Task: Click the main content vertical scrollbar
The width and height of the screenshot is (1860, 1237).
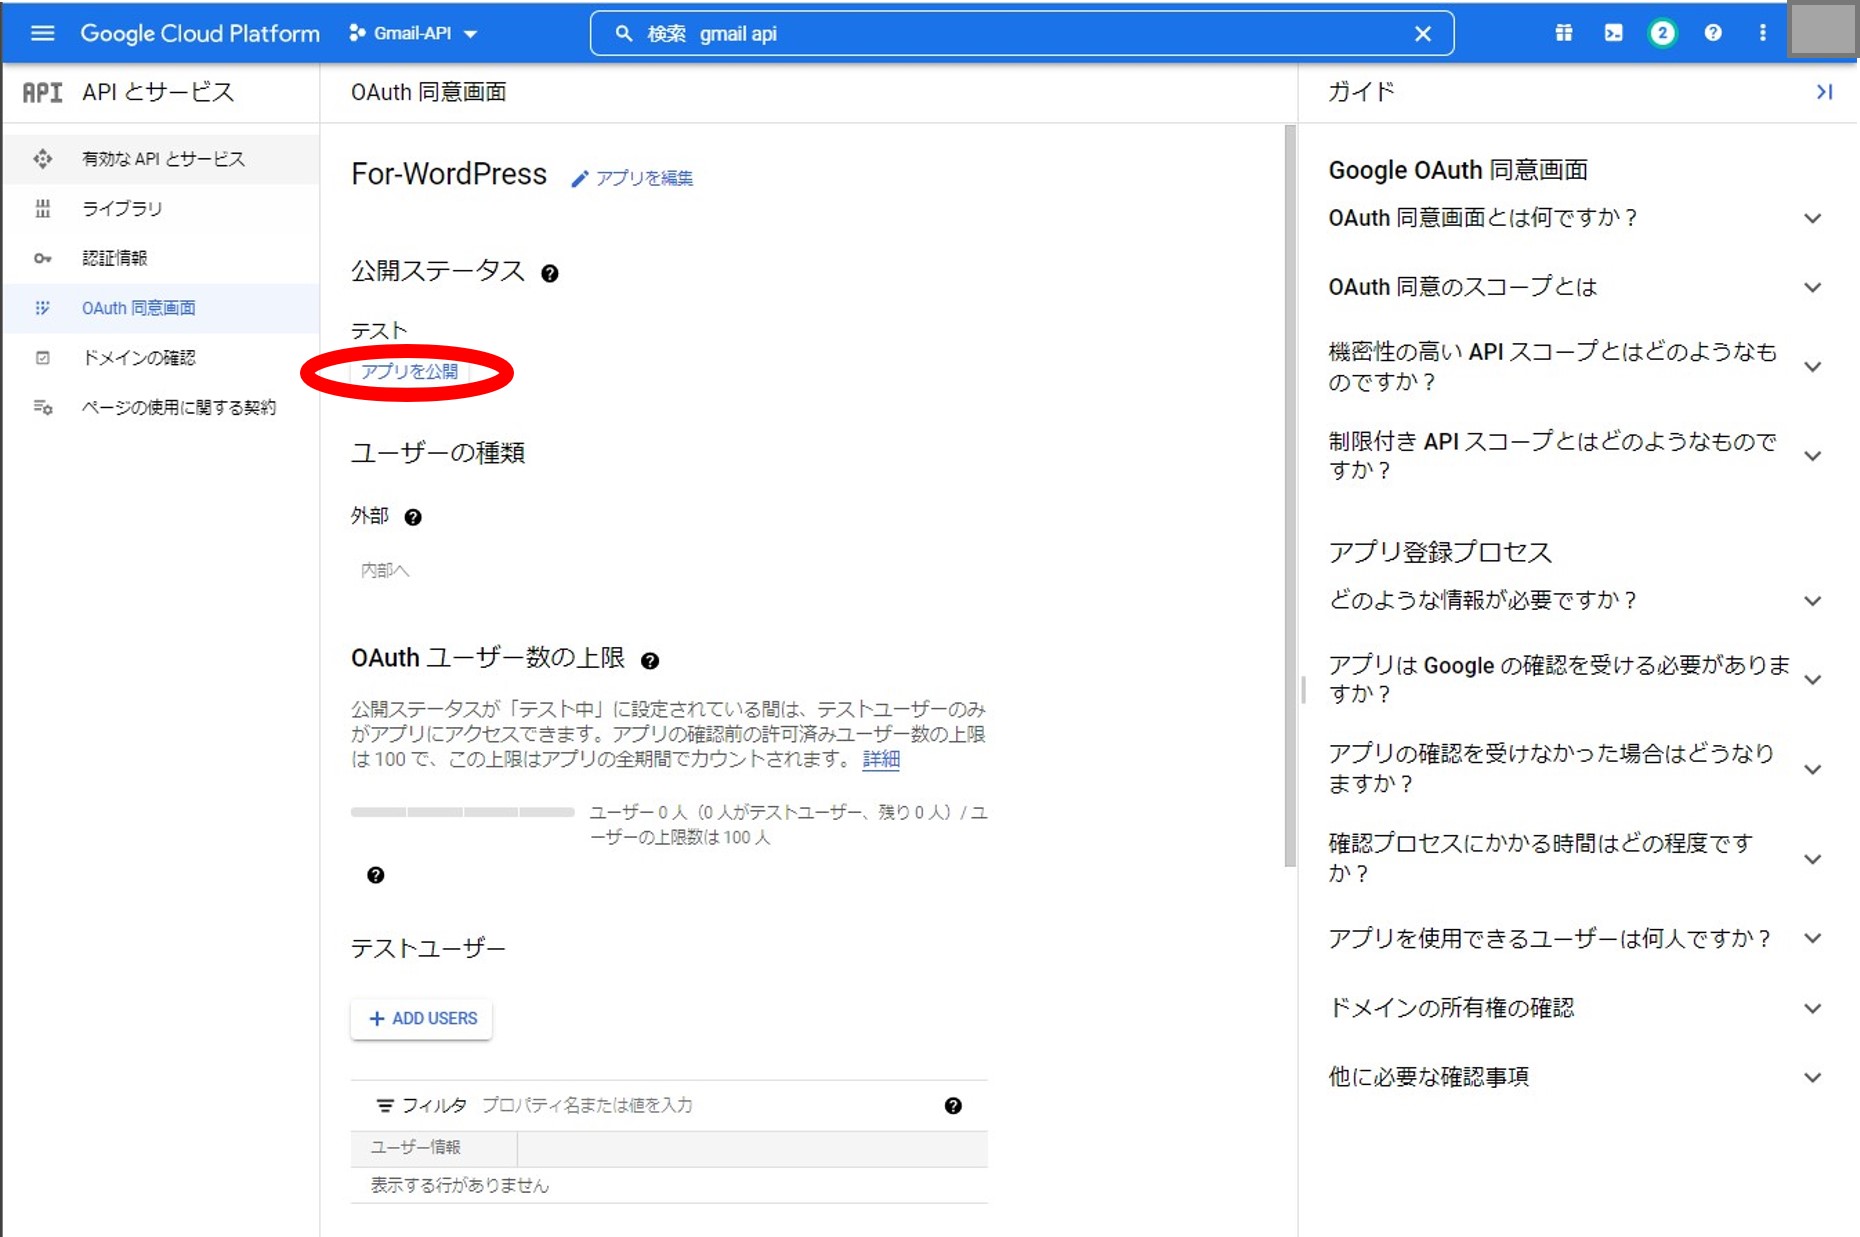Action: click(1290, 496)
